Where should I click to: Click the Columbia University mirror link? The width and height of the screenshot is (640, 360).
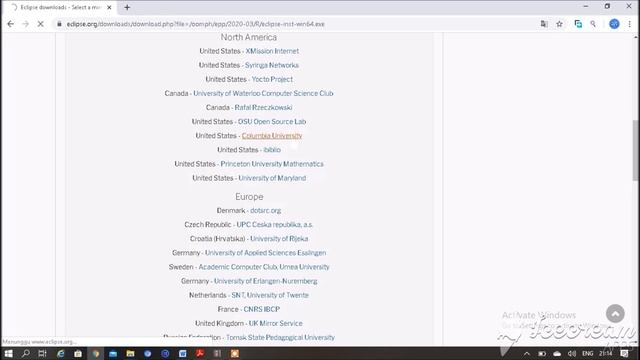coord(272,136)
